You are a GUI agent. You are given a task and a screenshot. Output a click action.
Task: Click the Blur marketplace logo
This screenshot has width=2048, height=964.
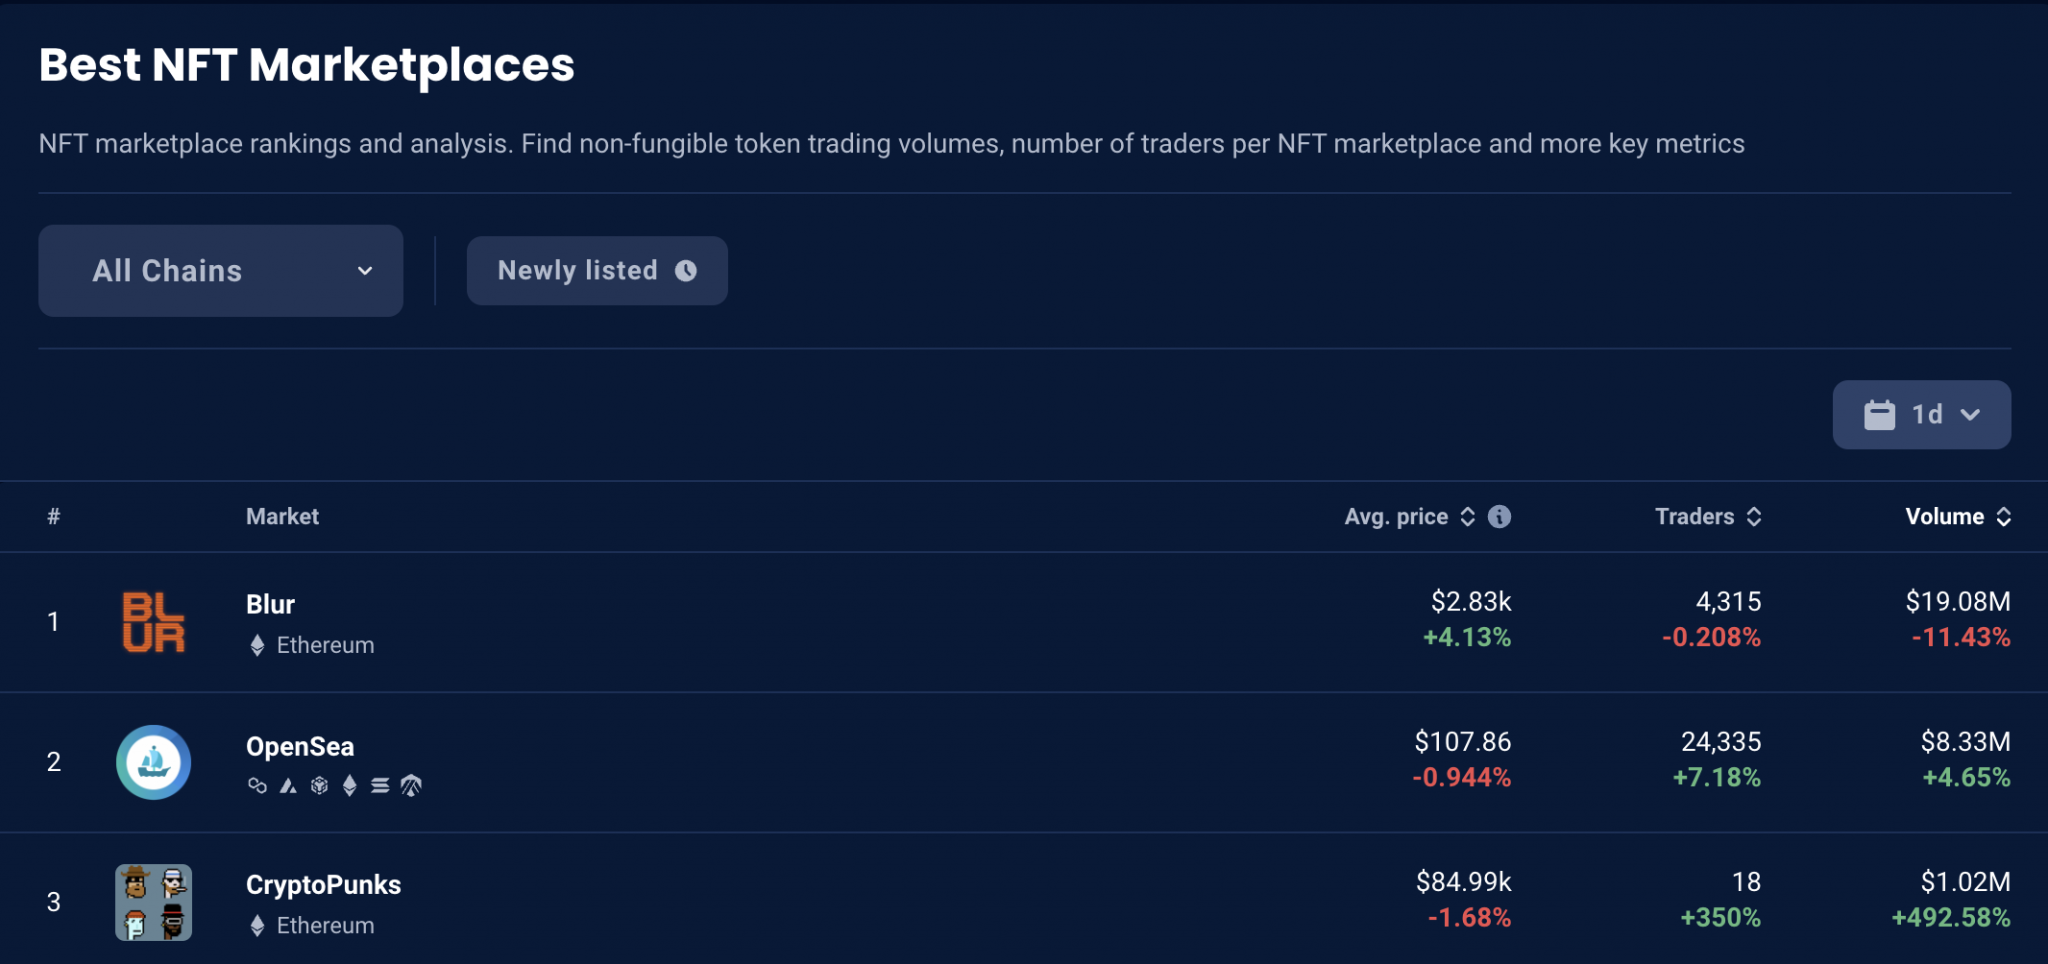[x=153, y=622]
